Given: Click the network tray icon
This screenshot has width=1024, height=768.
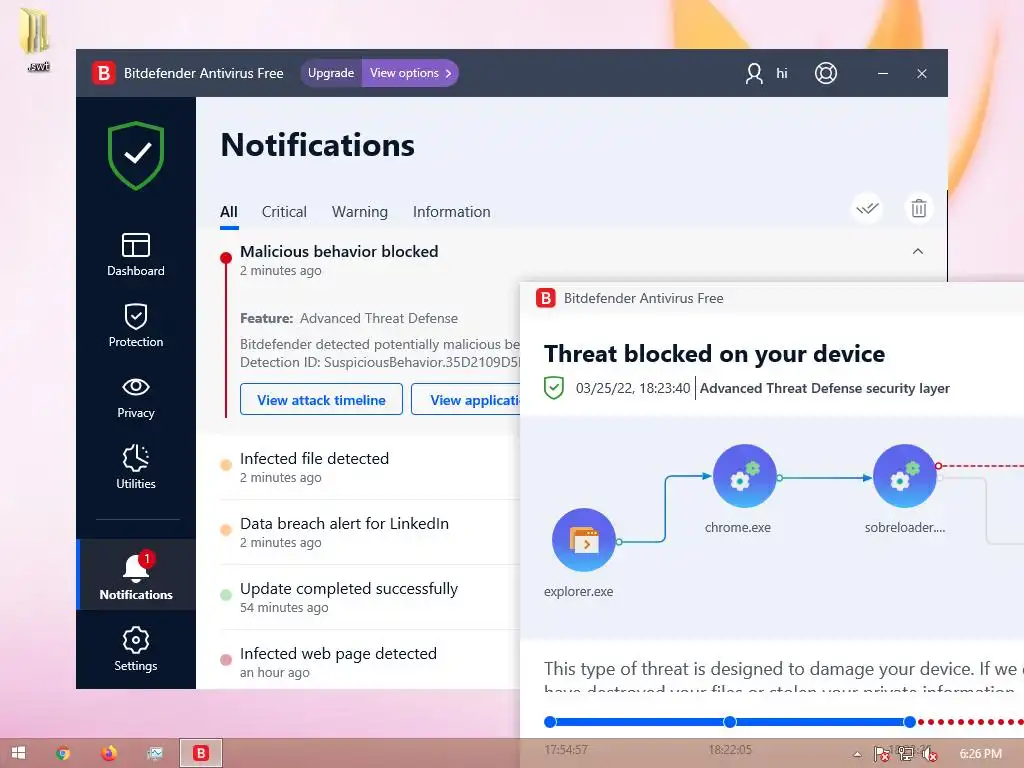Looking at the screenshot, I should 906,754.
